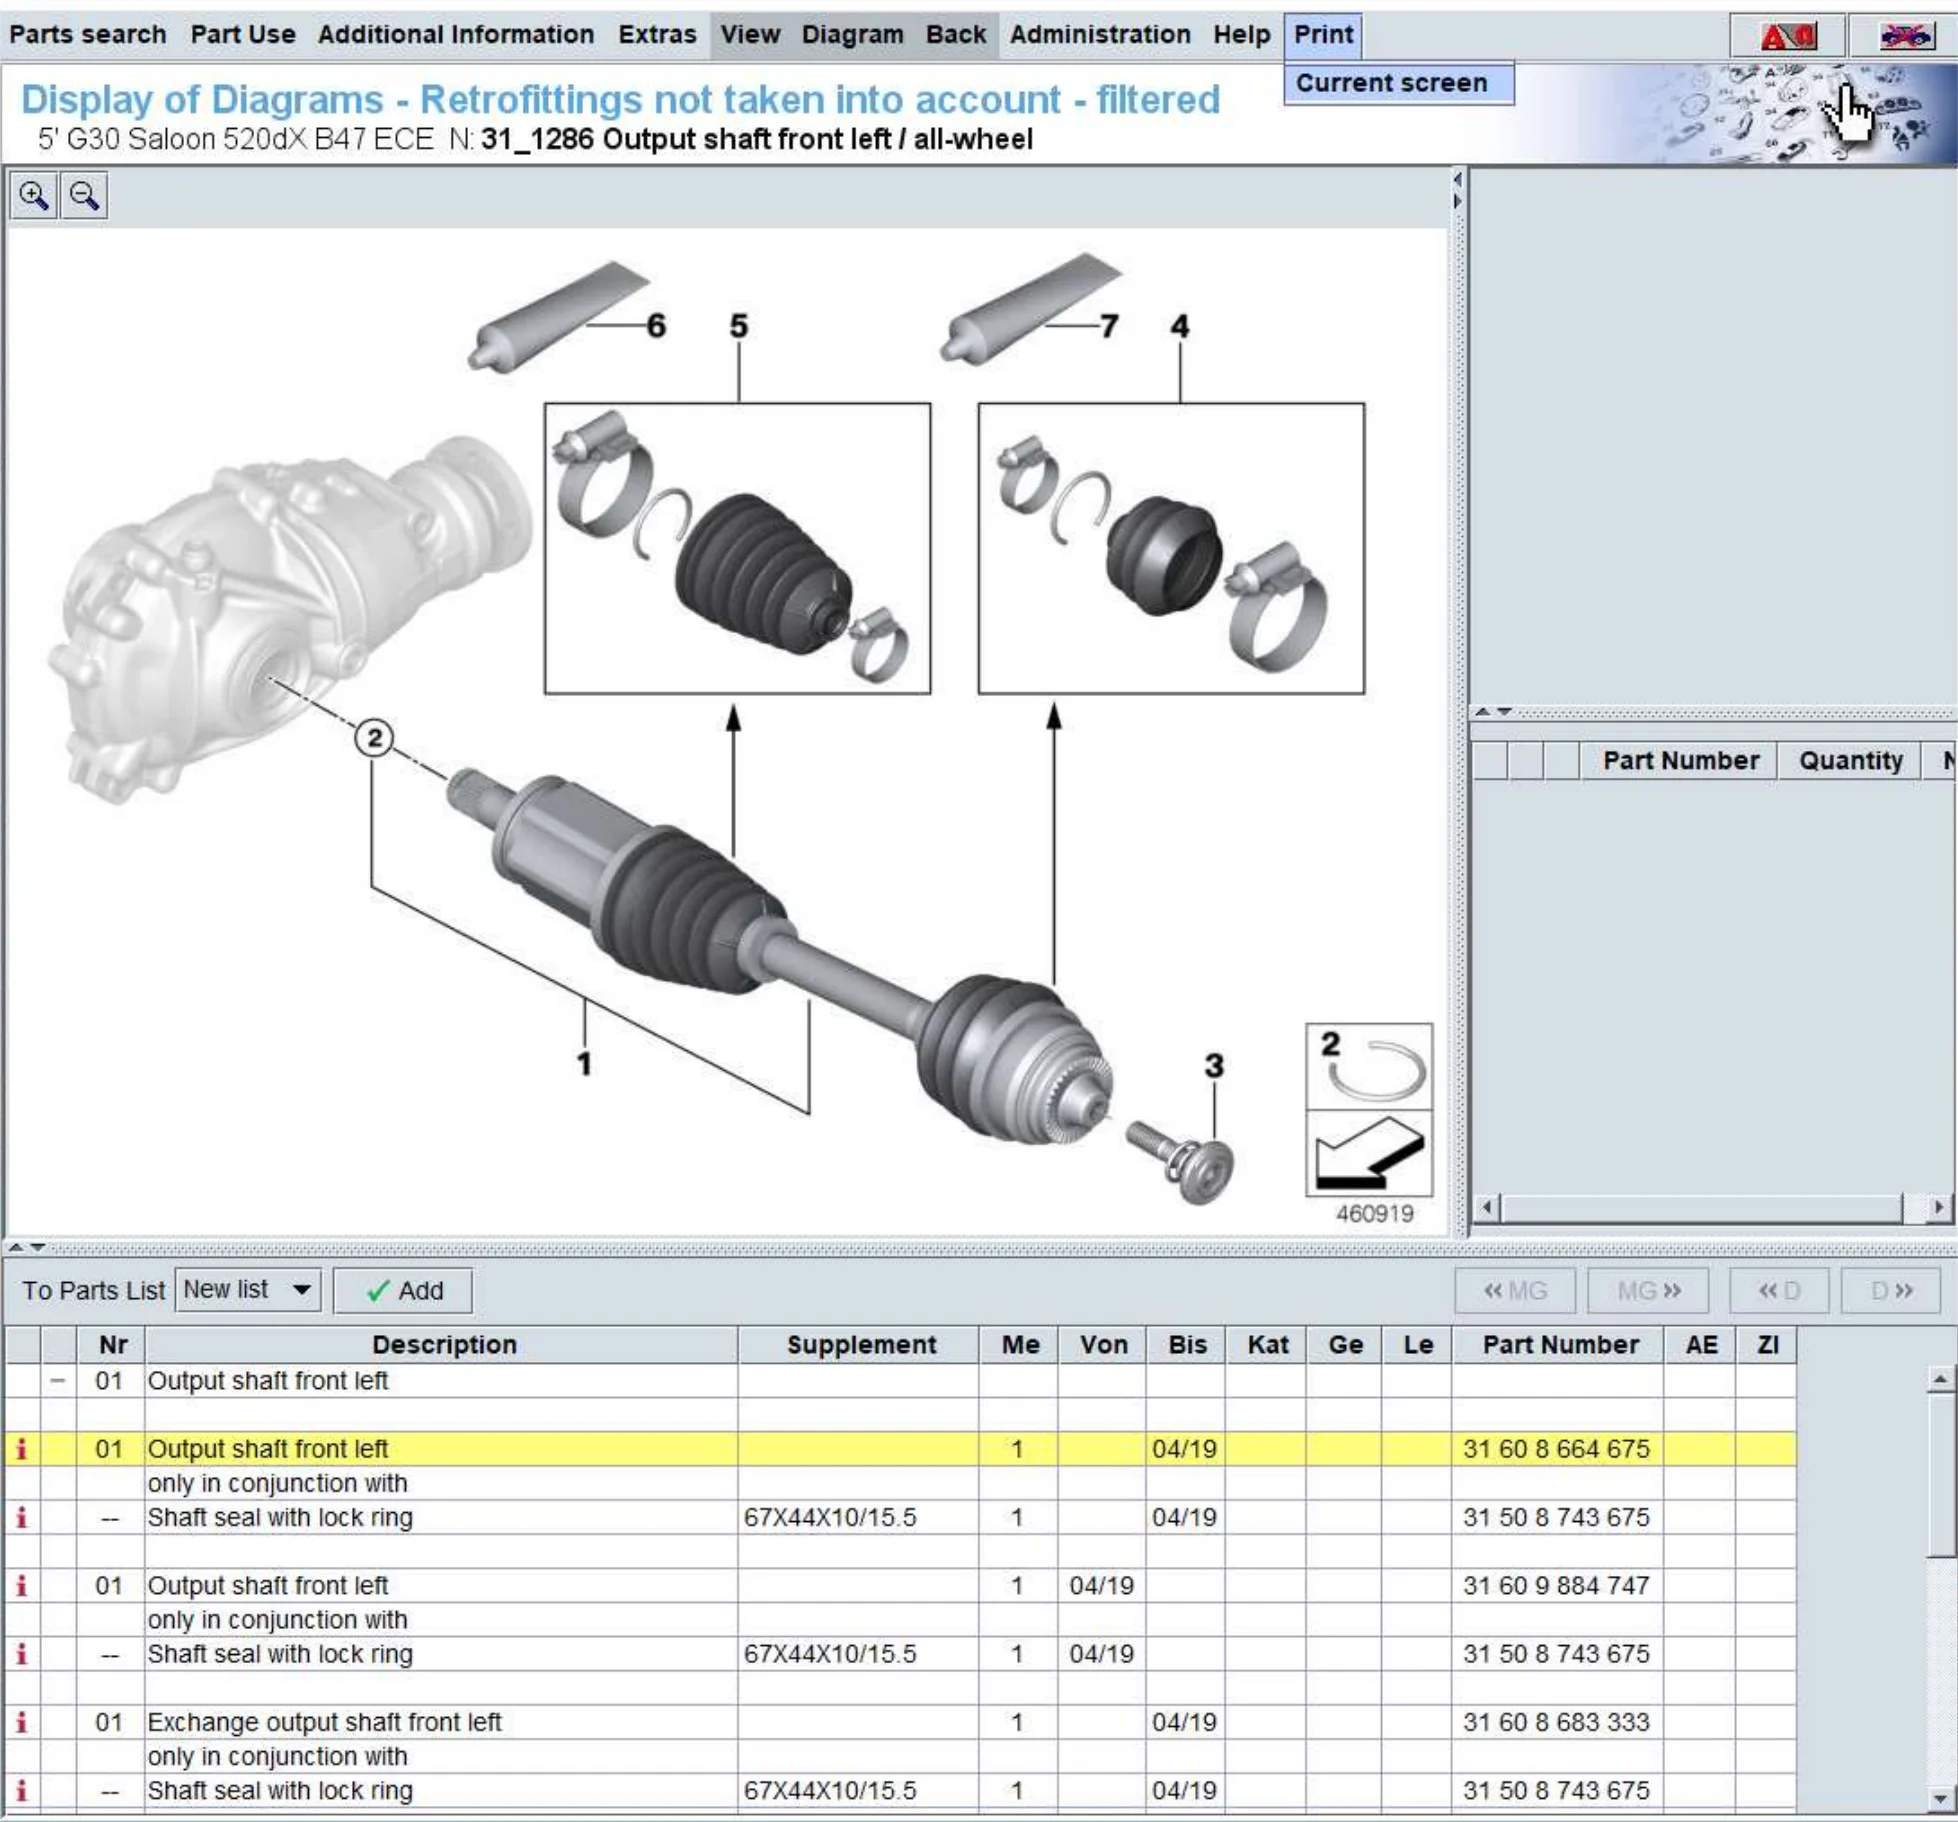This screenshot has height=1822, width=1958.
Task: Click the circlip detail thumbnail numbered 2
Action: coord(1369,1066)
